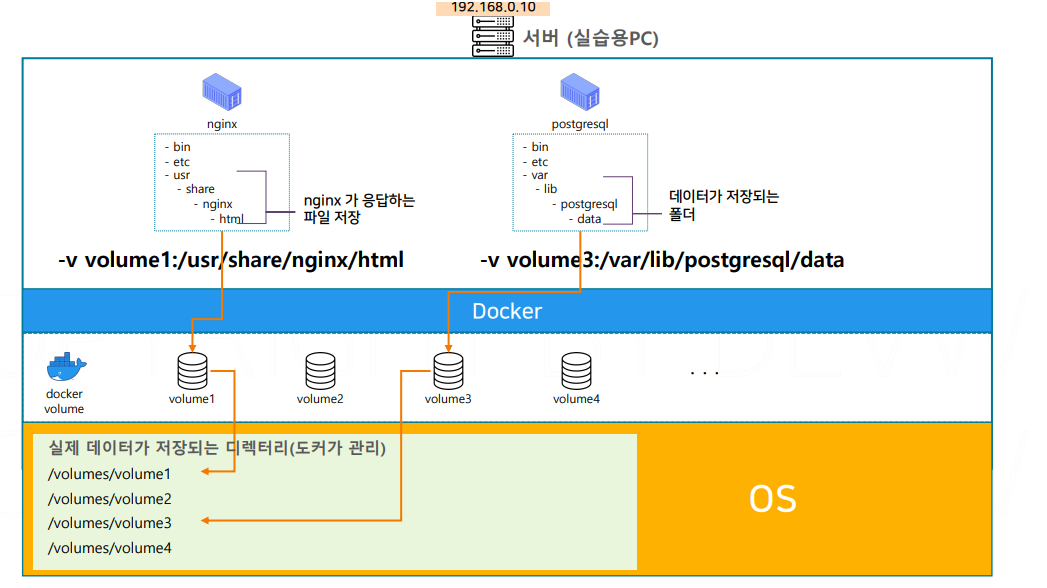
Task: Click the '-v volume1:/usr/share/nginx/html' command text
Action: point(231,260)
